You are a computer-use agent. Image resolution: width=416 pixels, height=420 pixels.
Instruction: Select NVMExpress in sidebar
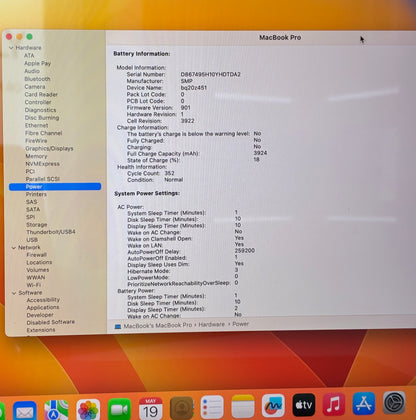(43, 164)
